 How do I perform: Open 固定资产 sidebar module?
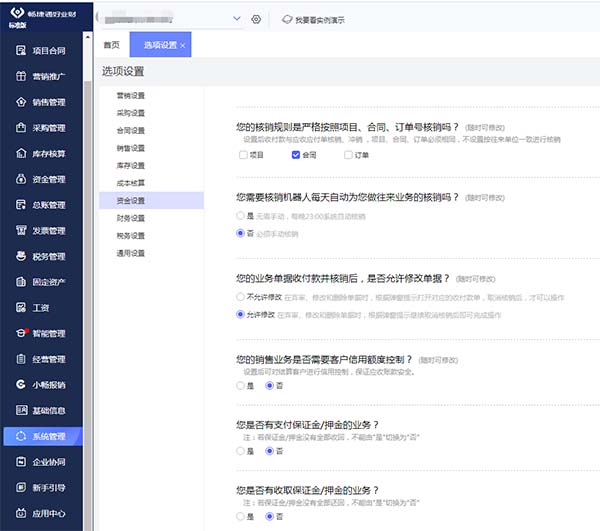(48, 282)
